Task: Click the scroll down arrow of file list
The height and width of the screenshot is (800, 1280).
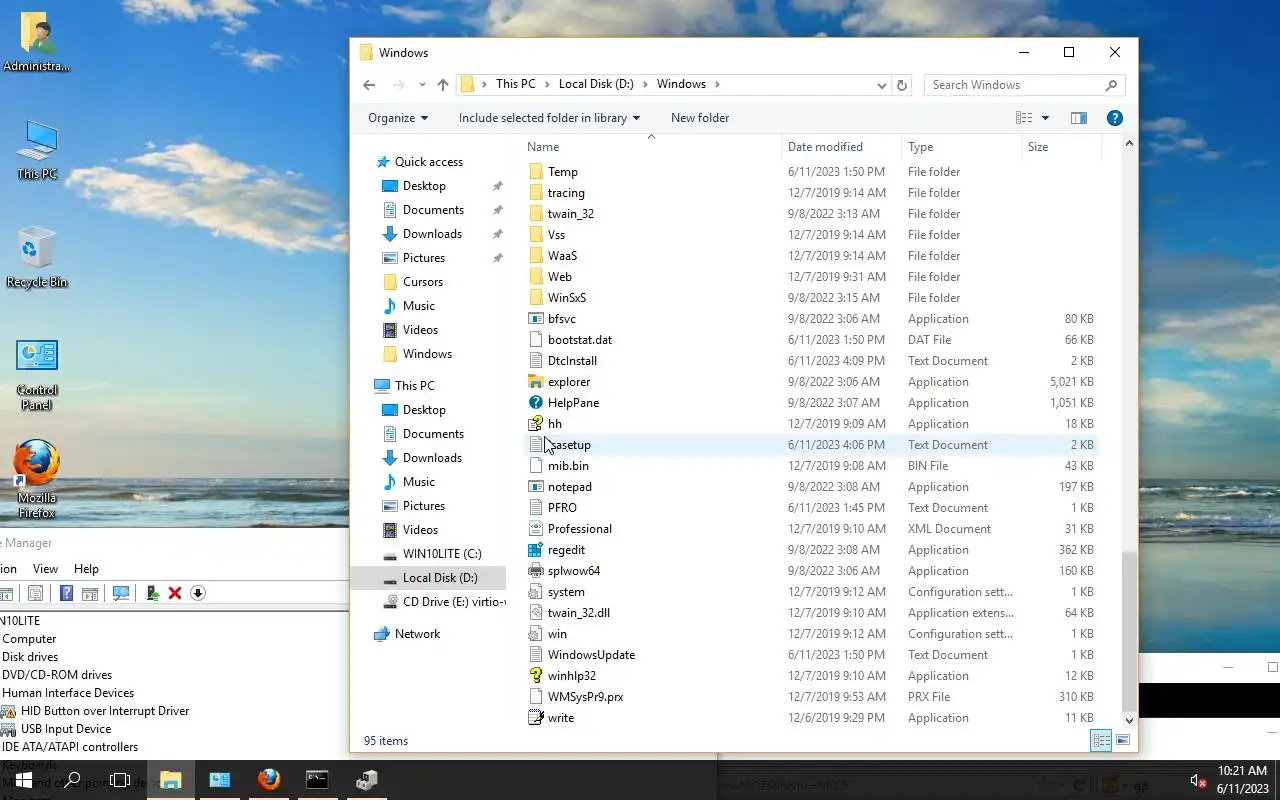Action: click(1129, 719)
